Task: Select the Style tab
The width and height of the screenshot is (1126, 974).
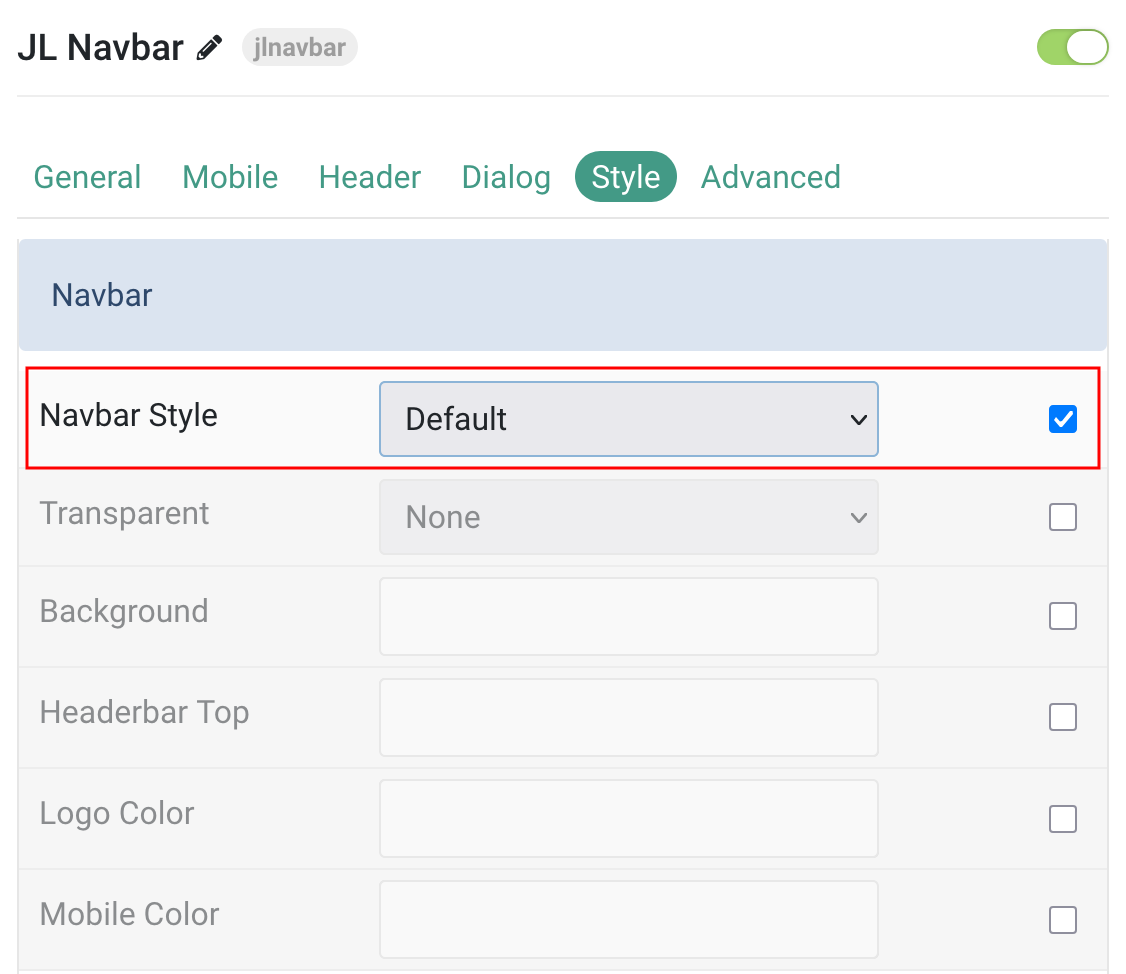Action: tap(625, 177)
